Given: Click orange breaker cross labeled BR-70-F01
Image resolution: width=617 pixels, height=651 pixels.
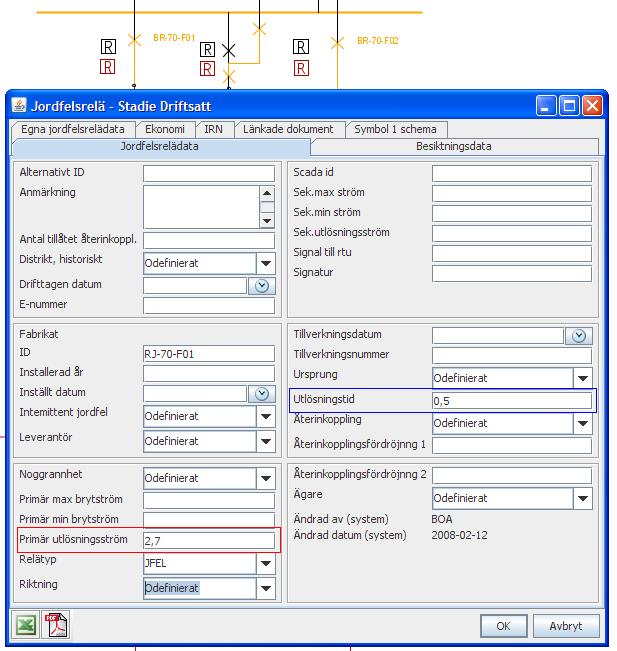Looking at the screenshot, I should pos(134,40).
